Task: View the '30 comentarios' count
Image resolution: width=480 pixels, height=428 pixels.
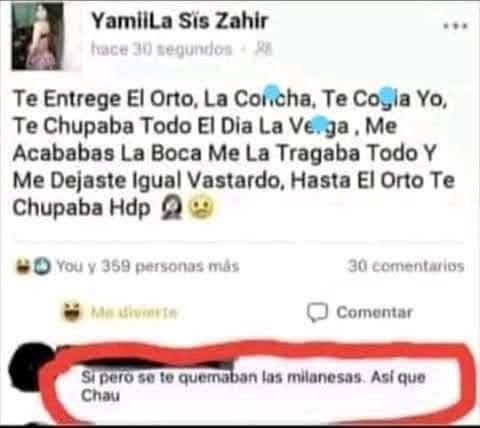Action: pyautogui.click(x=406, y=266)
